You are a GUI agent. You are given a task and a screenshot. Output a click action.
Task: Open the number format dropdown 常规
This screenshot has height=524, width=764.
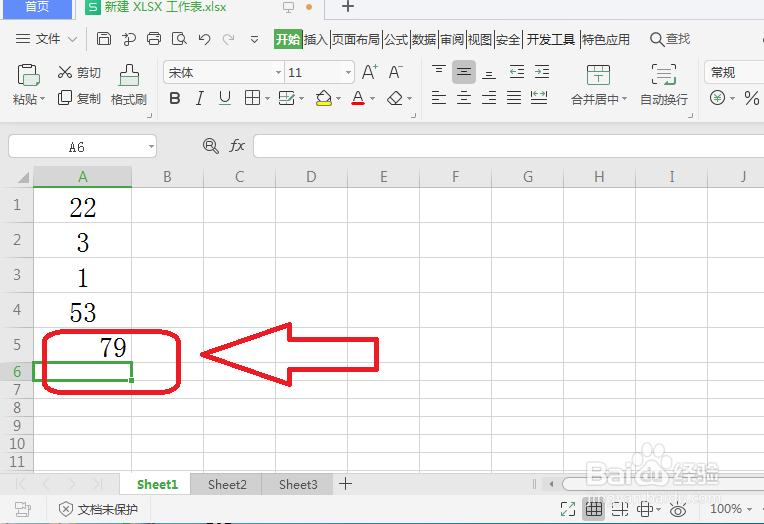click(x=734, y=73)
